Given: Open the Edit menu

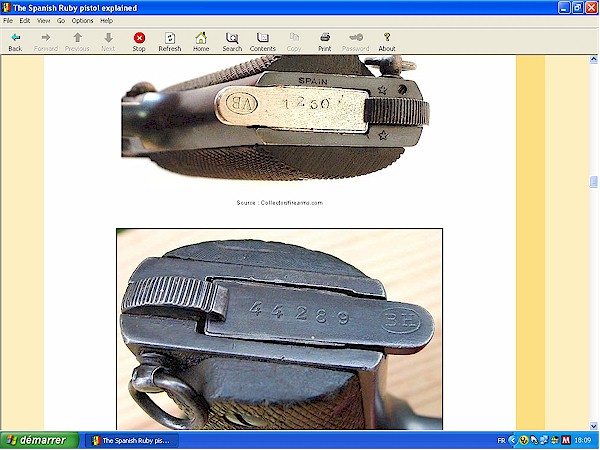Looking at the screenshot, I should point(24,20).
